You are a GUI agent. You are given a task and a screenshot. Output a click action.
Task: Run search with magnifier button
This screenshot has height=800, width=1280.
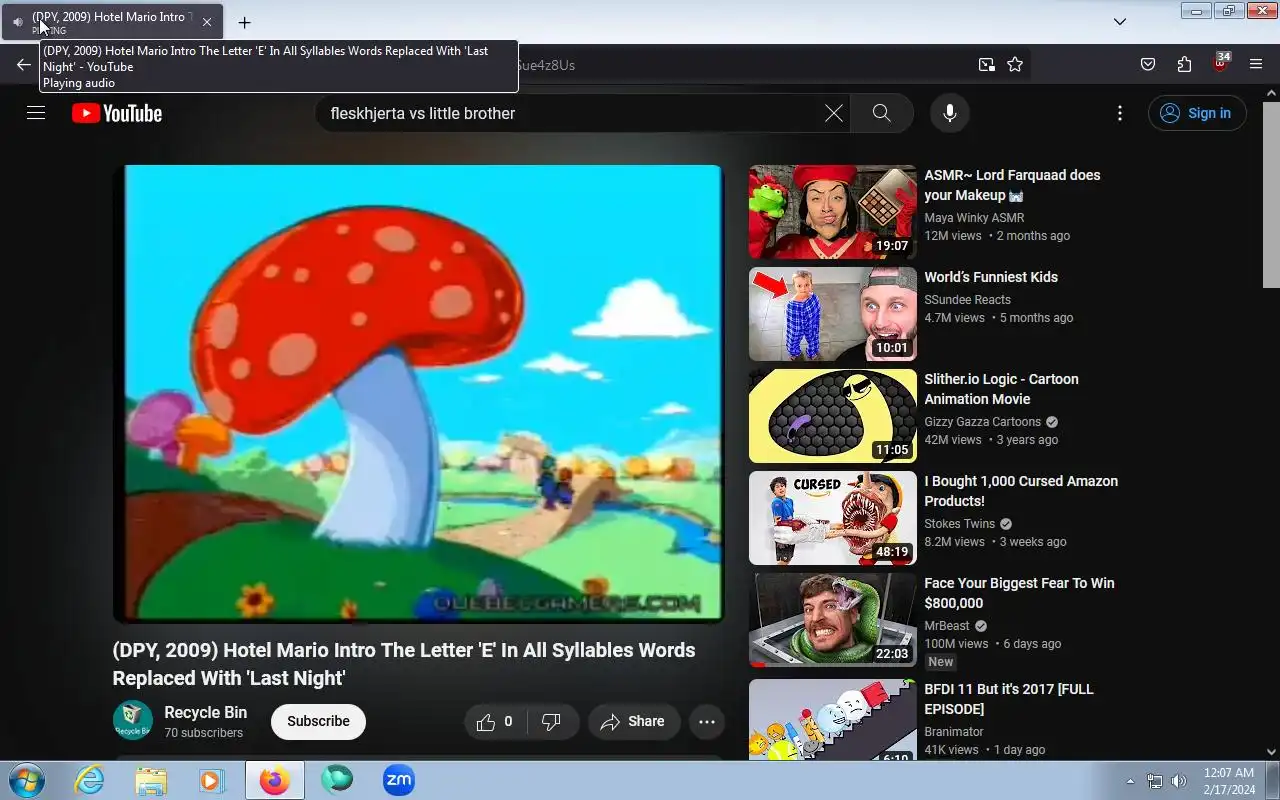point(881,113)
